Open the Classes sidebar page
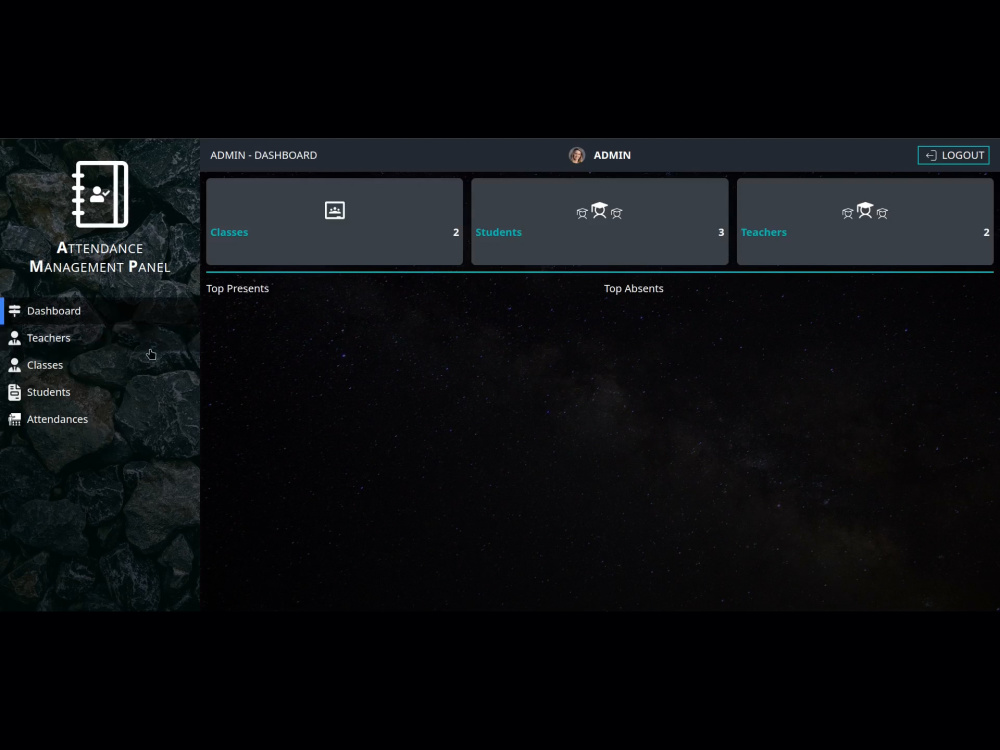The width and height of the screenshot is (1000, 750). coord(100,365)
